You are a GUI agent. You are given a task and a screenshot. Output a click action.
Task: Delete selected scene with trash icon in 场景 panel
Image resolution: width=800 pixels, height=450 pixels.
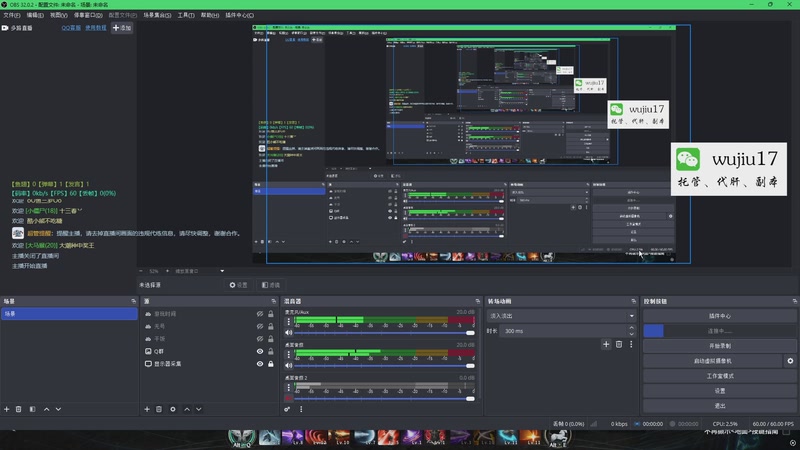pos(18,409)
